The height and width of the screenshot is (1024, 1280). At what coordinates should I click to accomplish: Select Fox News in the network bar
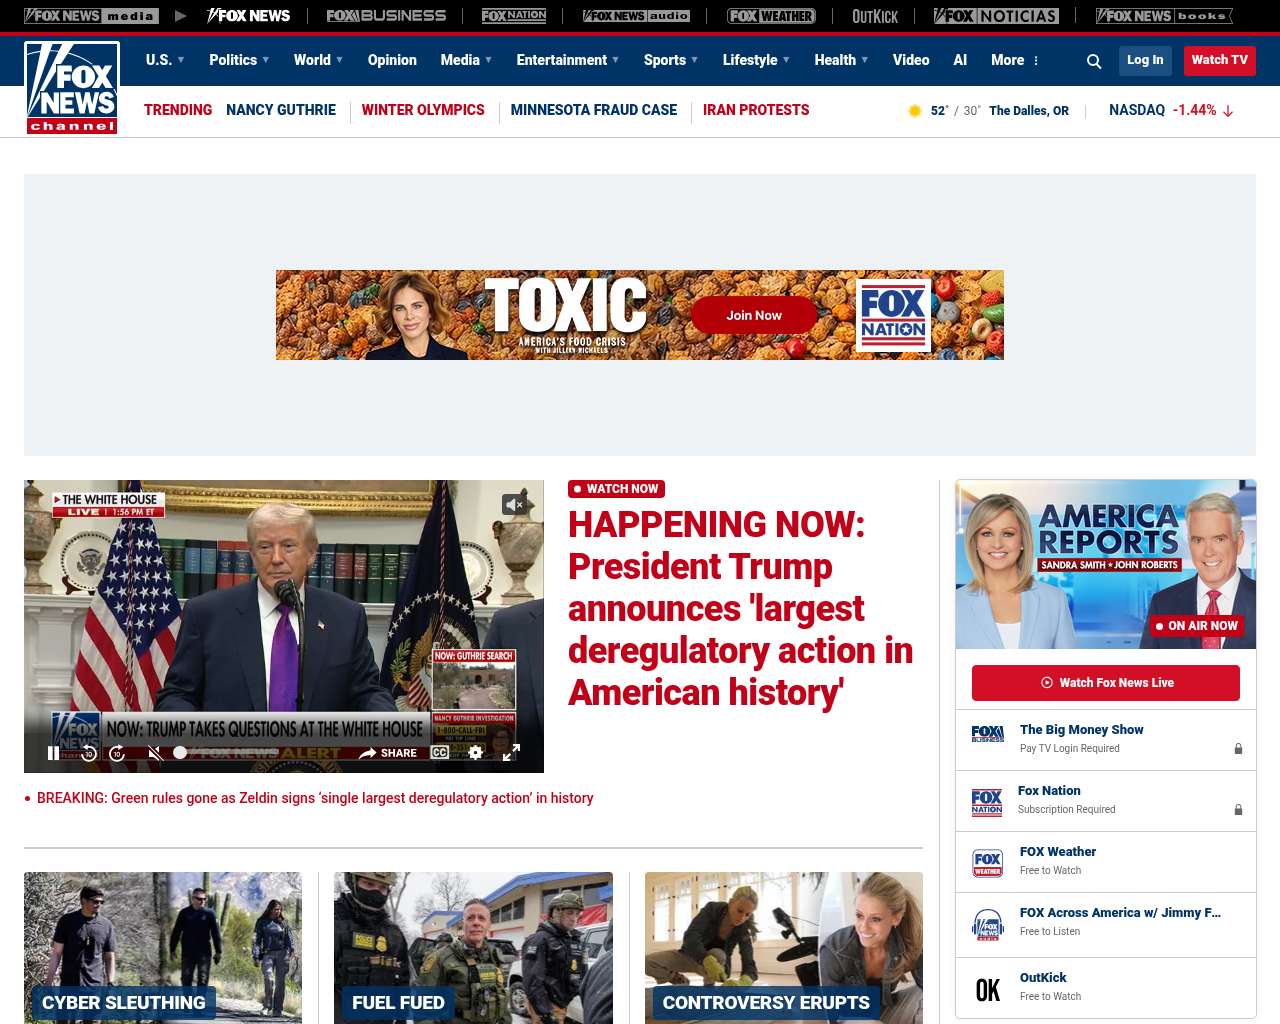coord(248,16)
